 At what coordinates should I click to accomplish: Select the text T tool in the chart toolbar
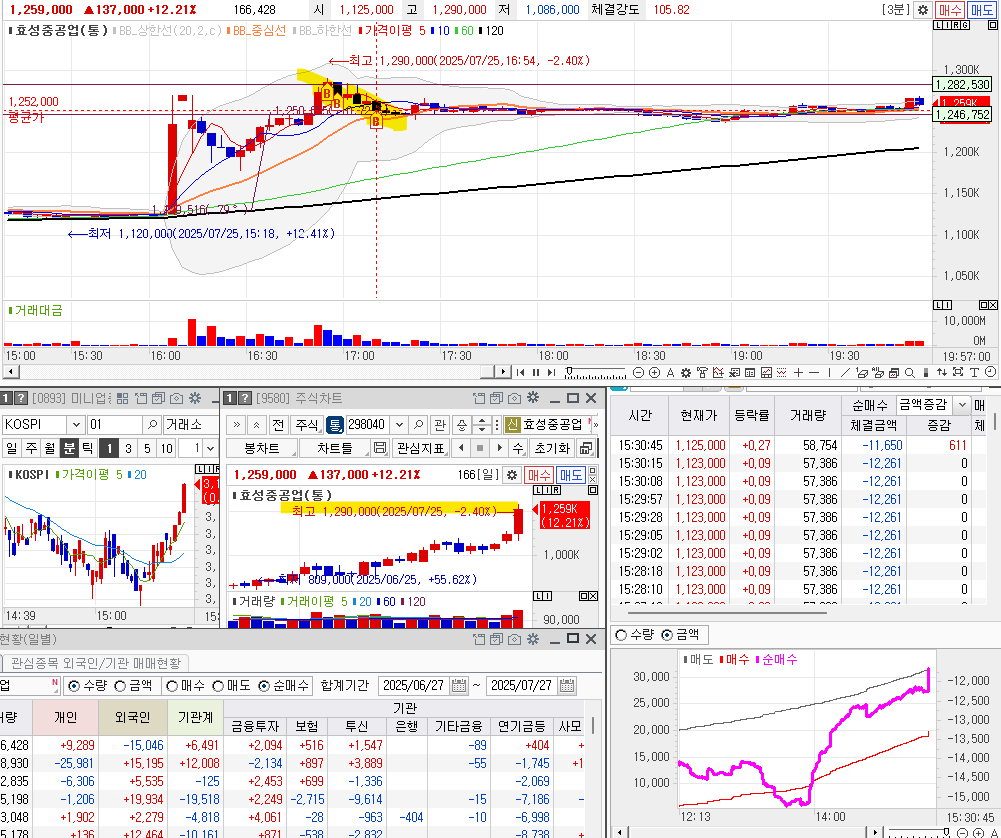(974, 373)
